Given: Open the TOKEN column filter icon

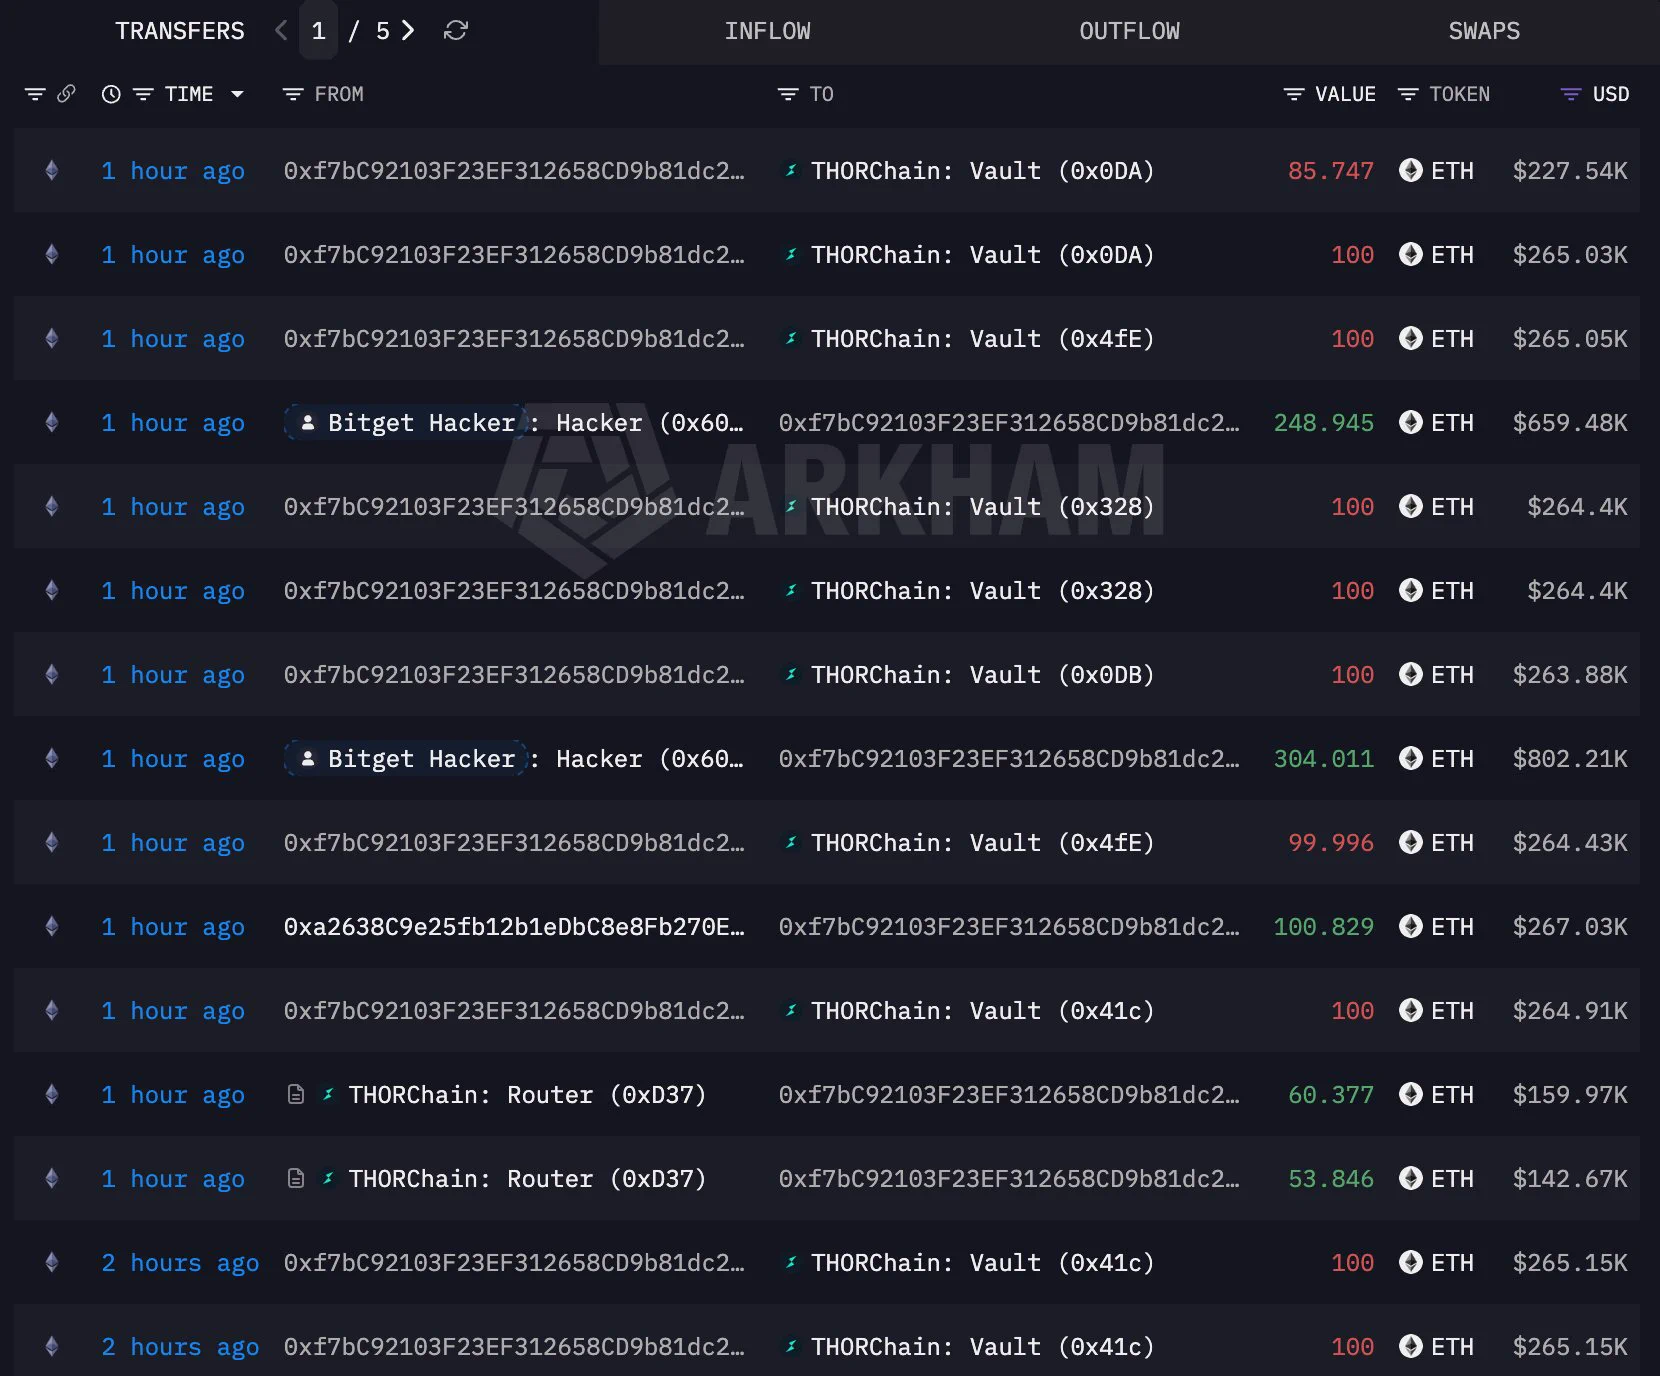Looking at the screenshot, I should click(x=1408, y=94).
